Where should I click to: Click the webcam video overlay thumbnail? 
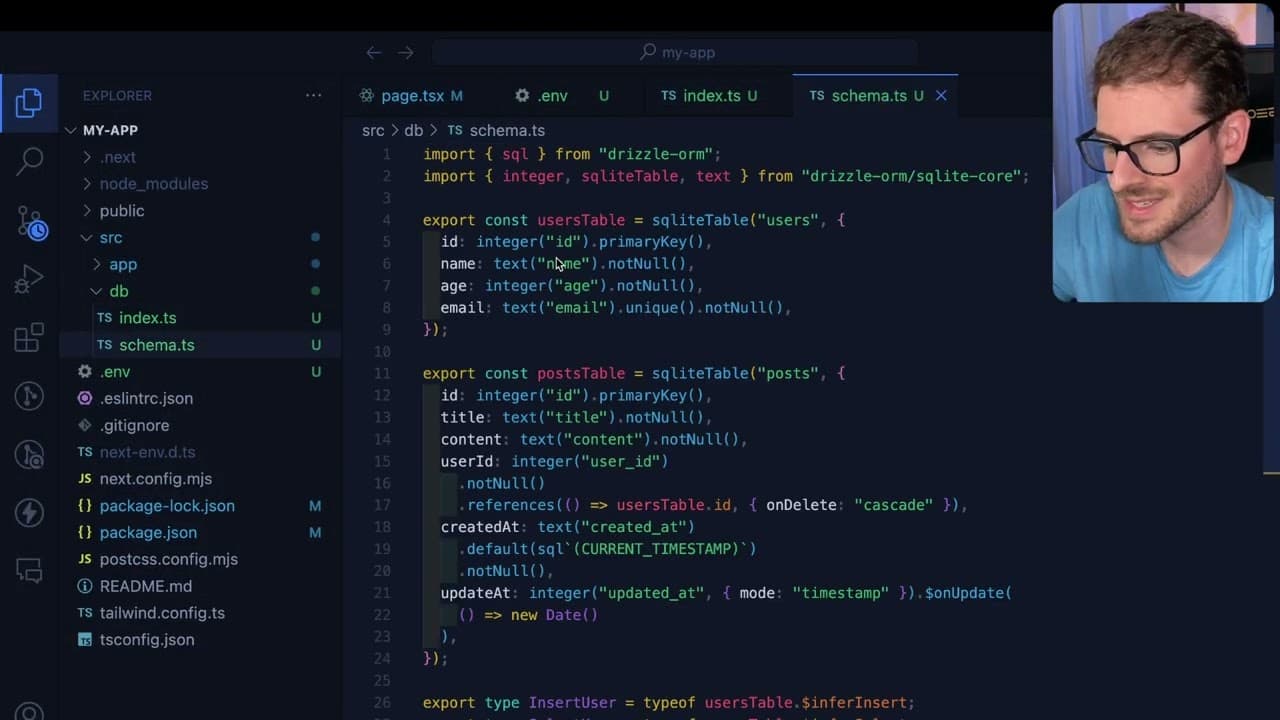(x=1163, y=152)
